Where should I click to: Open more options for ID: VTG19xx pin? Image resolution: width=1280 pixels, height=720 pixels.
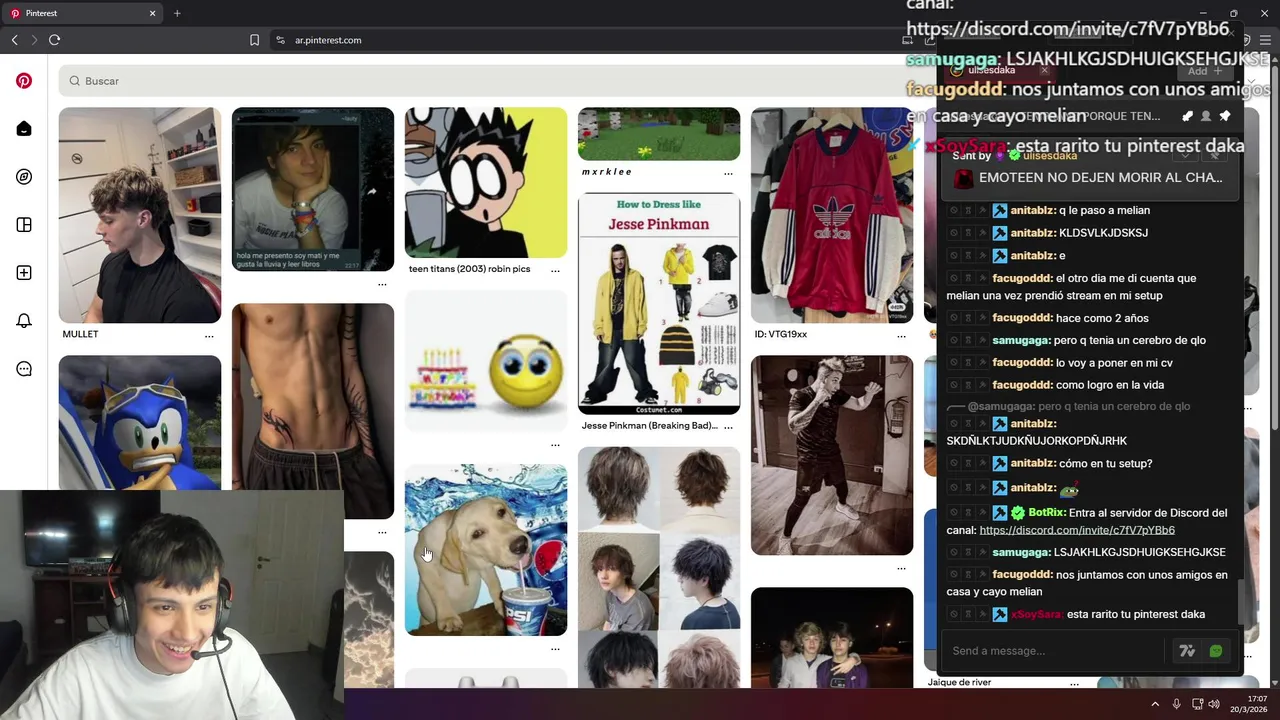(x=901, y=336)
